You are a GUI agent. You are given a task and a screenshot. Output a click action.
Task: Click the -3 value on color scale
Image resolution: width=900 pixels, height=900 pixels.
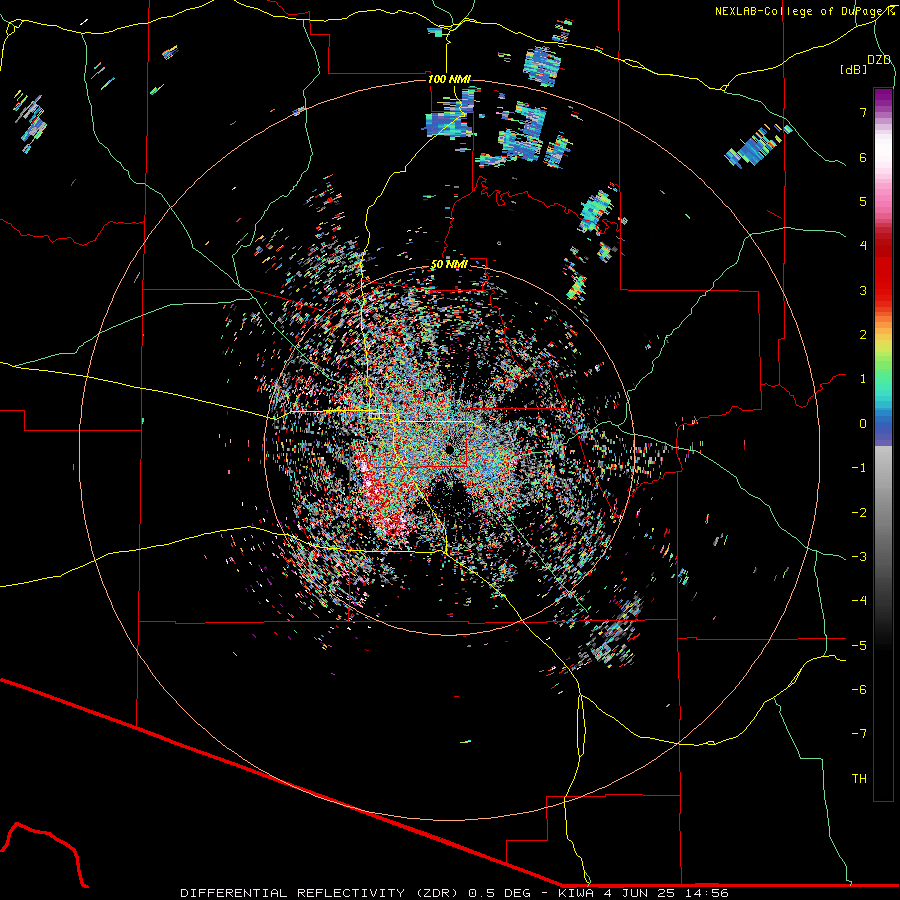859,557
